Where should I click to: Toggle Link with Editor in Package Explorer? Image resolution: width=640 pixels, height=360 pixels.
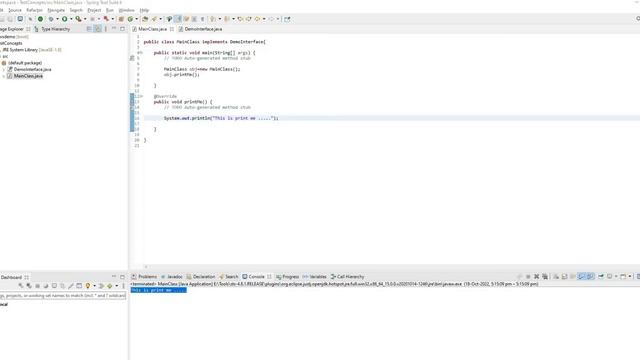click(x=98, y=29)
